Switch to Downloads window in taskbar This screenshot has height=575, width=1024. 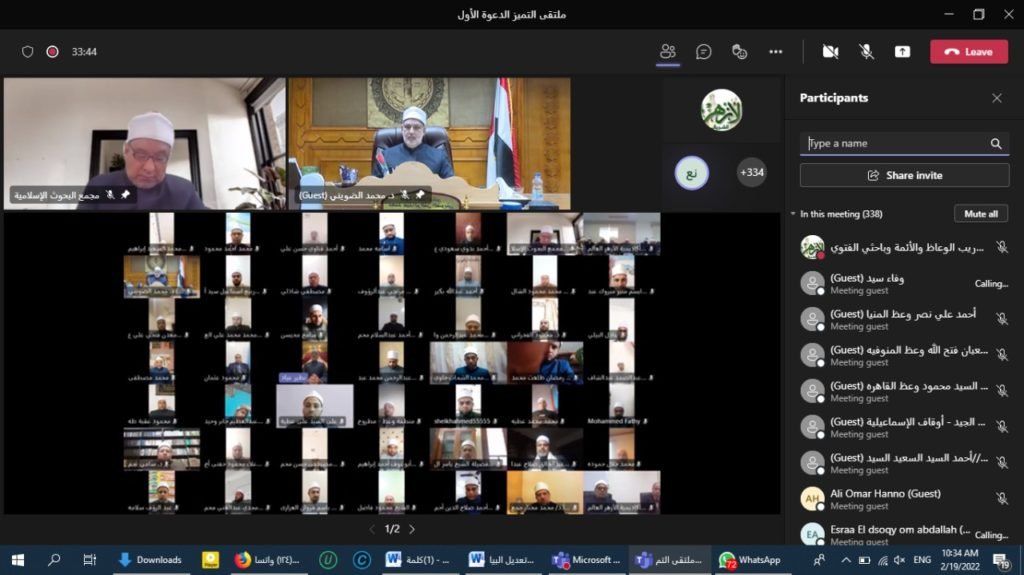[x=150, y=560]
